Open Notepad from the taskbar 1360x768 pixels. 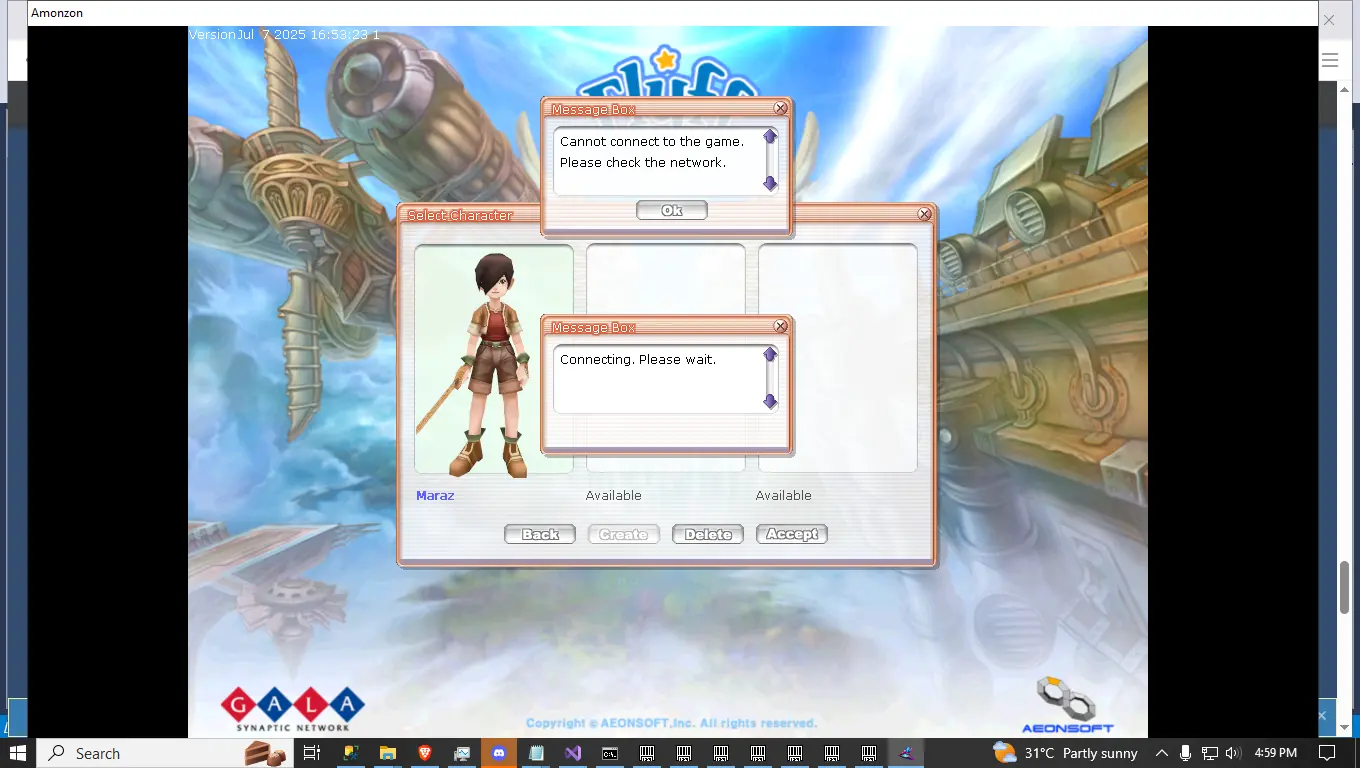point(536,753)
